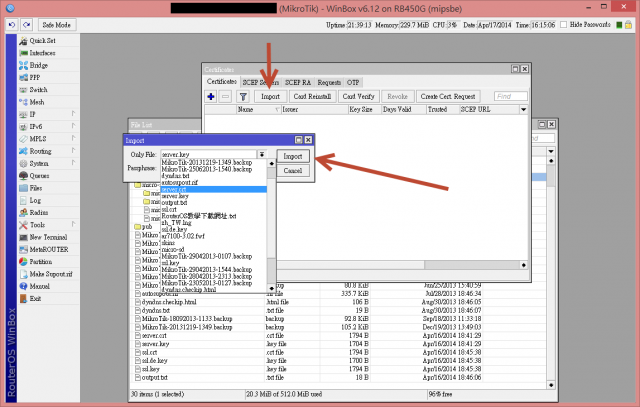Viewport: 640px width, 407px height.
Task: Open MetaROUTER in sidebar
Action: click(x=49, y=249)
